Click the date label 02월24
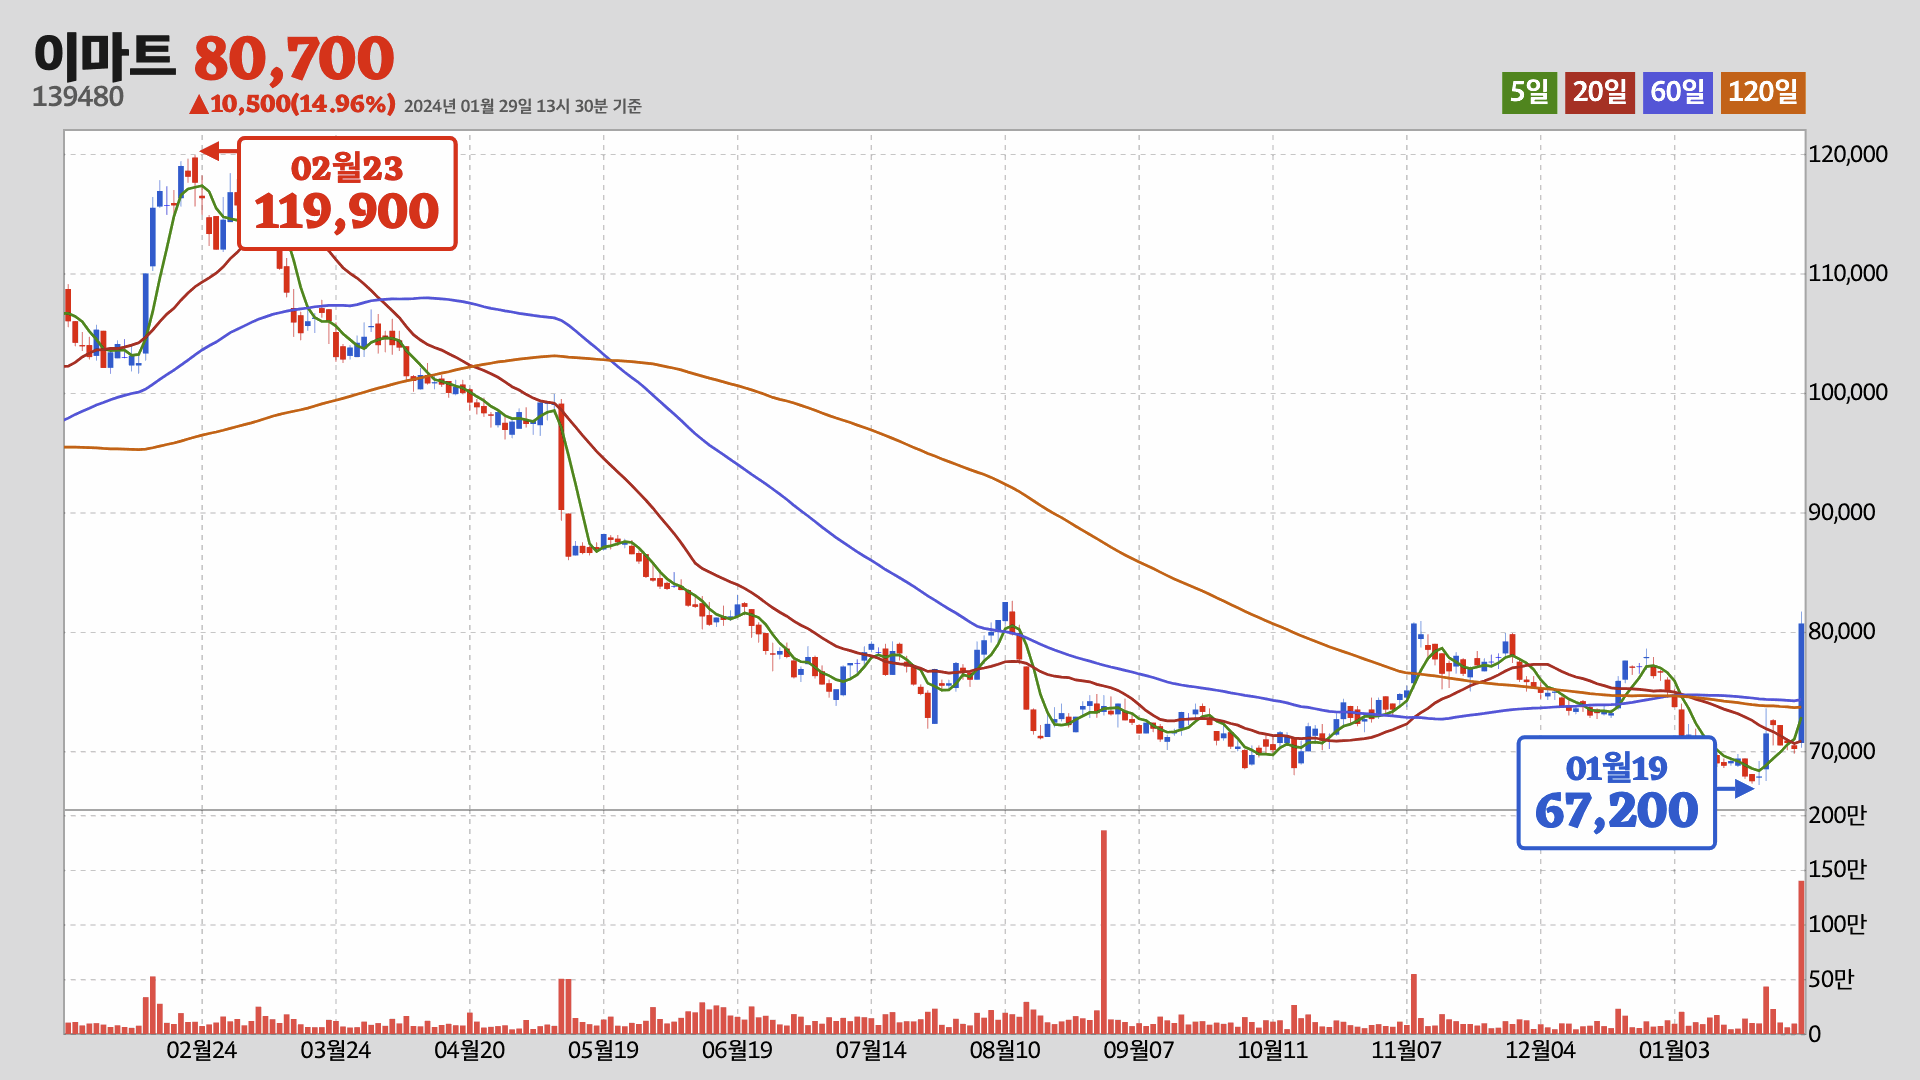This screenshot has height=1080, width=1920. [202, 1050]
